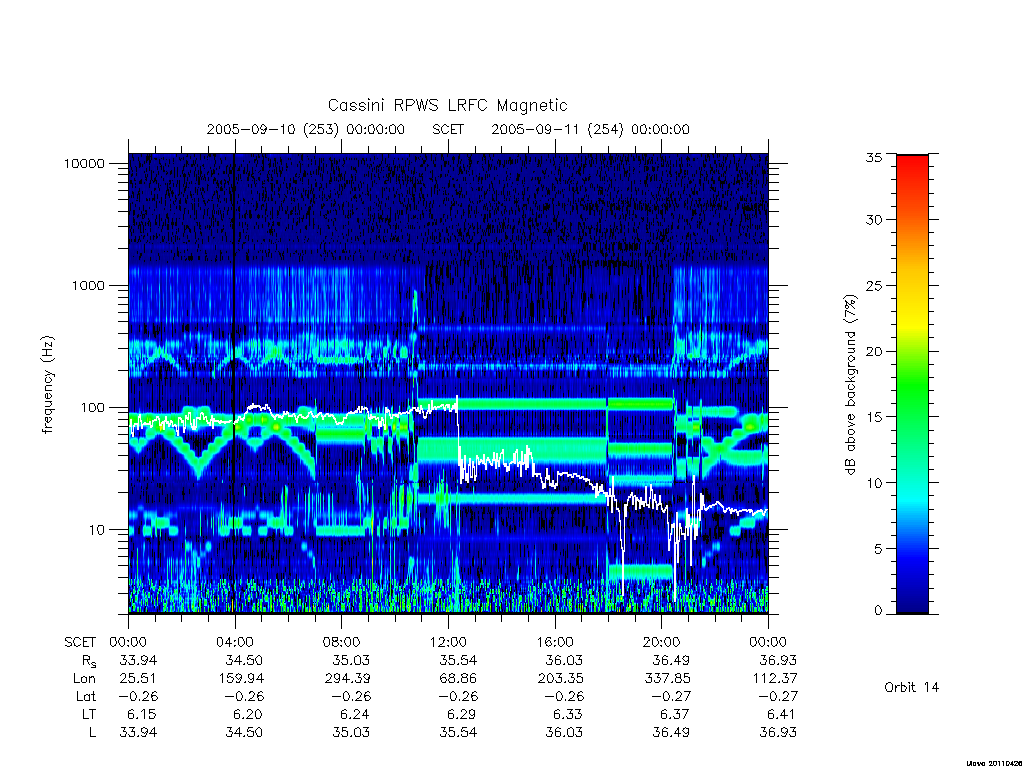1024x768 pixels.
Task: Click the 08:00 SCET time label
Action: tap(341, 643)
